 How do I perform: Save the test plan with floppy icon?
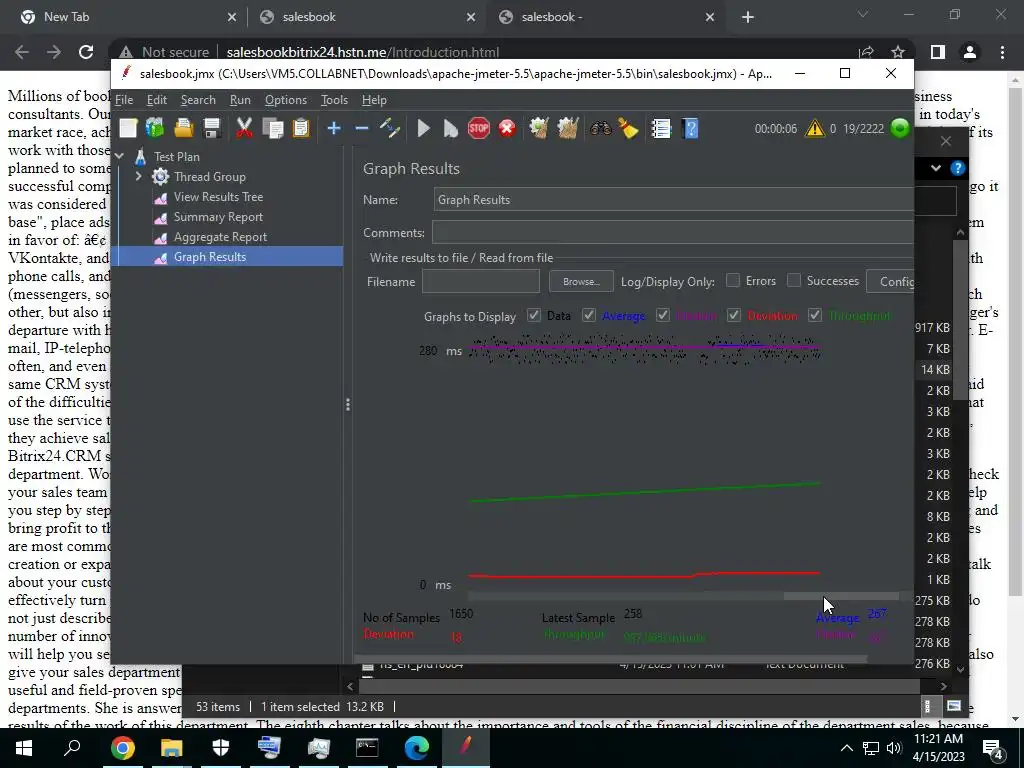tap(212, 129)
